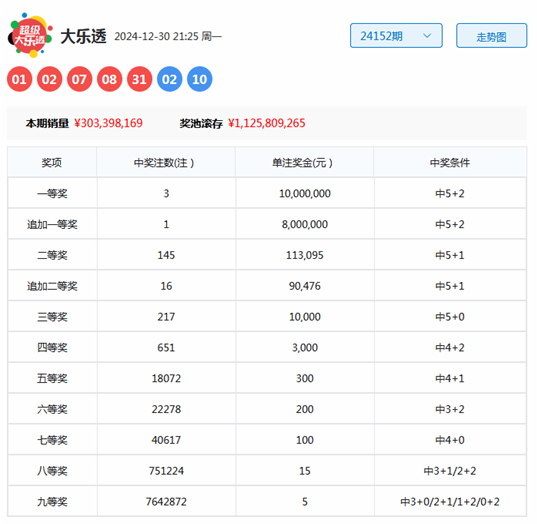Click the red ball numbered 07
This screenshot has width=537, height=524.
pyautogui.click(x=79, y=79)
